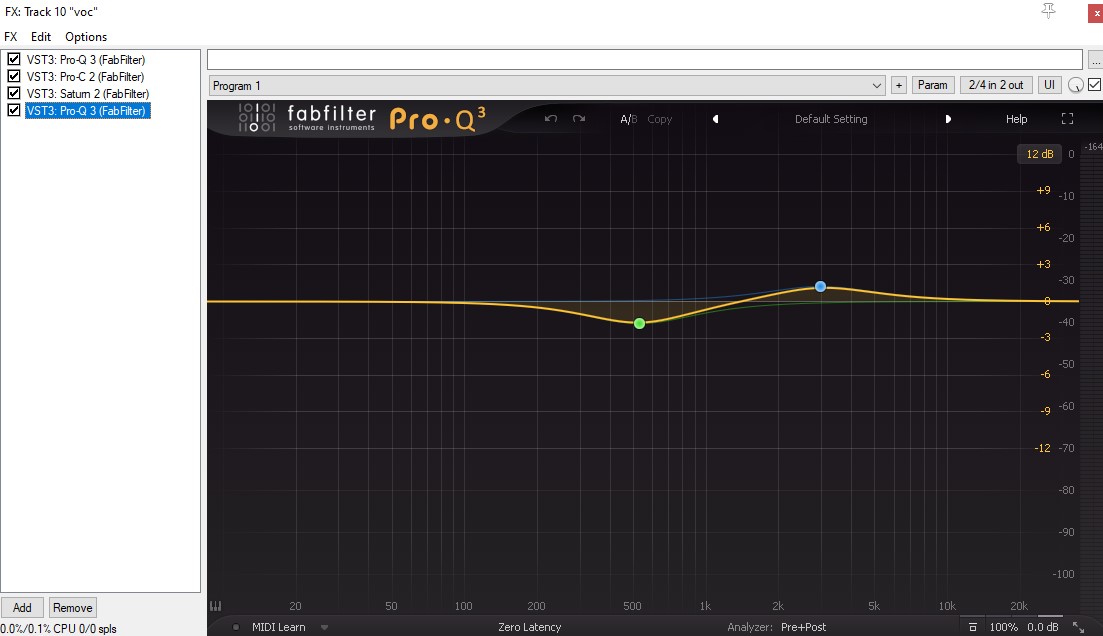Disable the Pro-C 2 plugin checkbox
1103x636 pixels.
point(13,76)
